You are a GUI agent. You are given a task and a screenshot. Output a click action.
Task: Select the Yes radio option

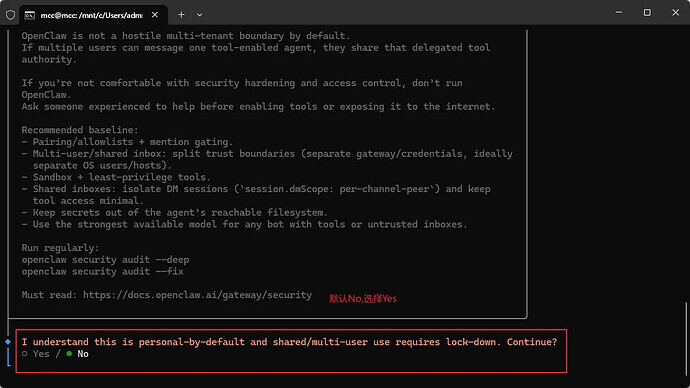pos(36,354)
